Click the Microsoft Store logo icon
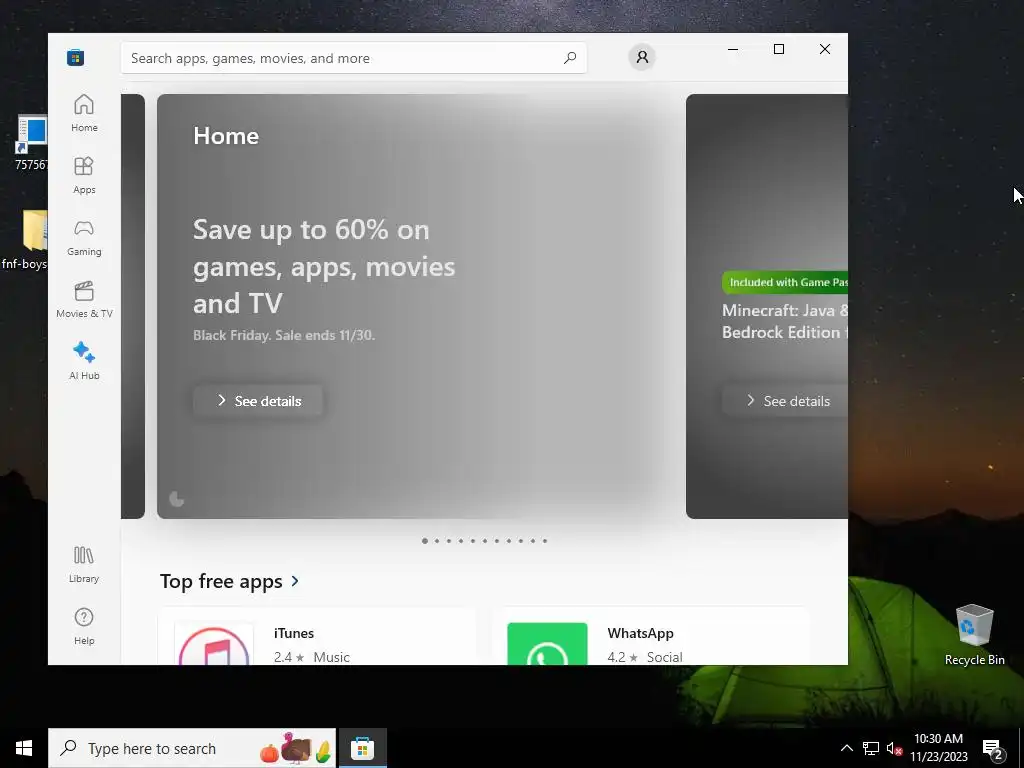1024x768 pixels. [75, 57]
